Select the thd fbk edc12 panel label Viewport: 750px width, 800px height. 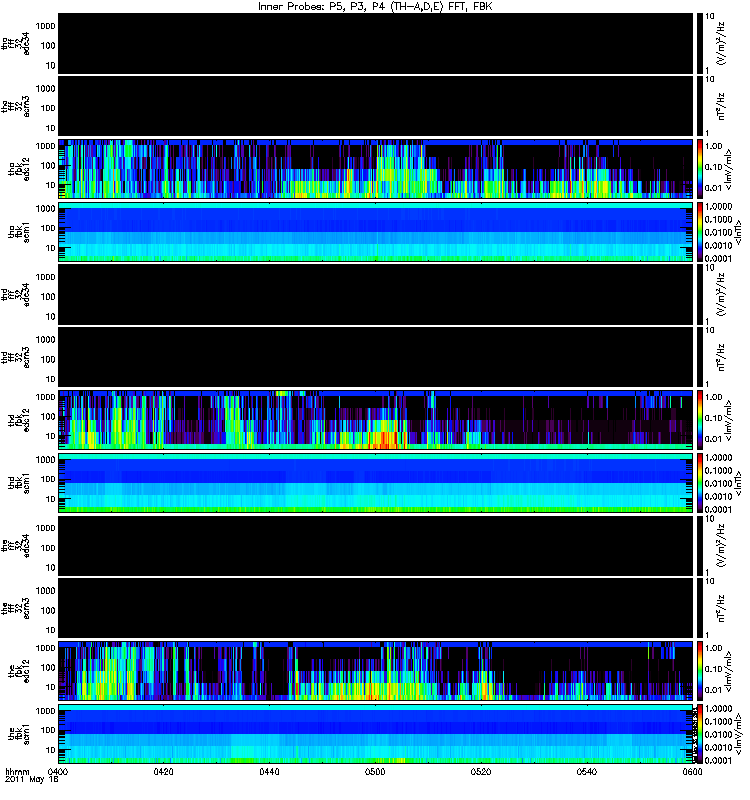pyautogui.click(x=19, y=420)
